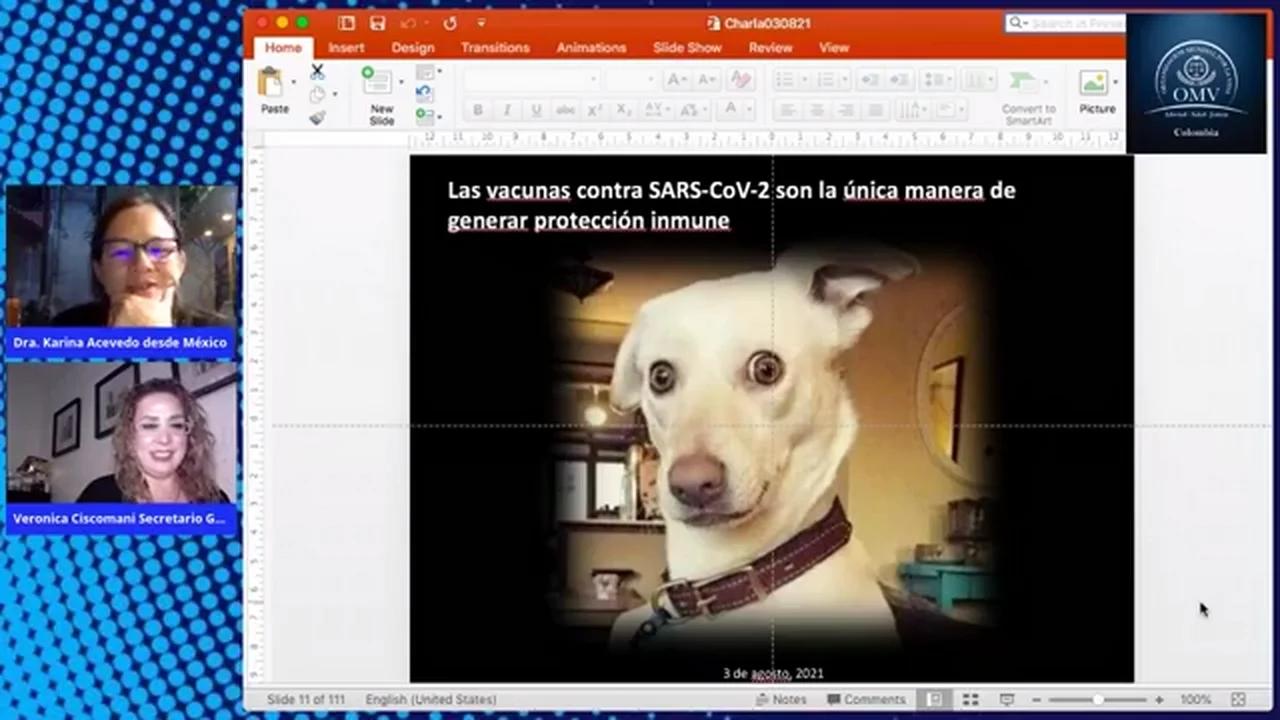Open the Quick Access Toolbar customize dropdown
This screenshot has width=1280, height=720.
tap(481, 22)
